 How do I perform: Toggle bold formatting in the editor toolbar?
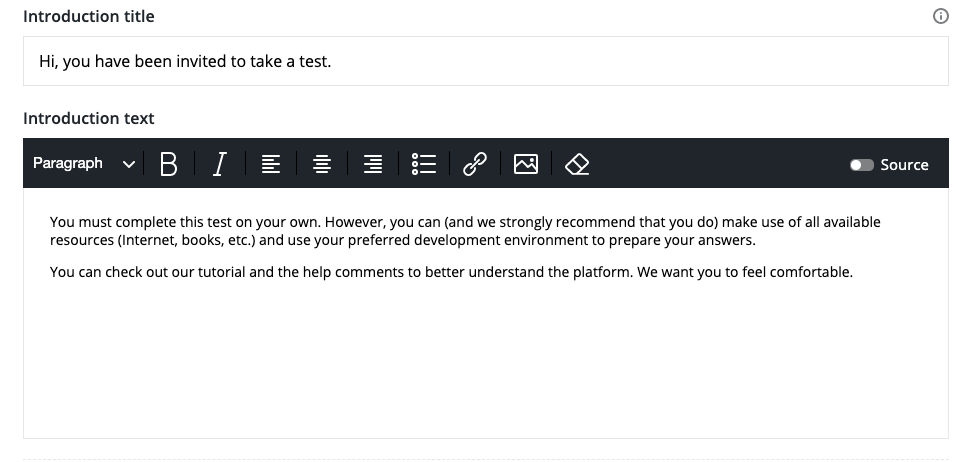click(x=169, y=164)
